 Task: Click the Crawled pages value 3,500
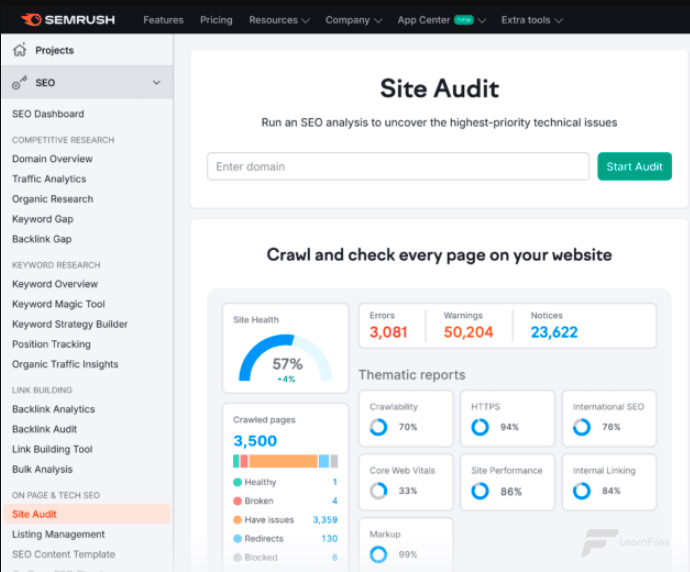point(255,440)
